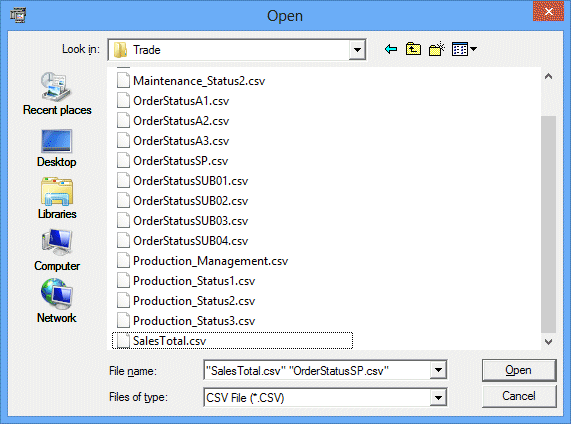Screen dimensions: 571x424
Task: Open Recent places shortcut
Action: click(x=57, y=94)
